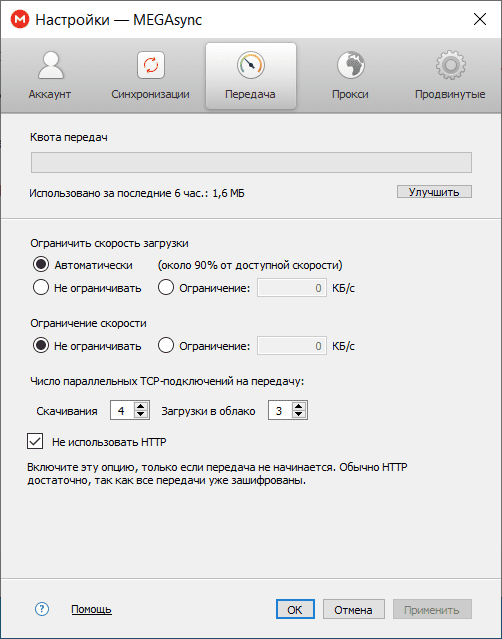Click the blue question mark help icon

[x=42, y=609]
